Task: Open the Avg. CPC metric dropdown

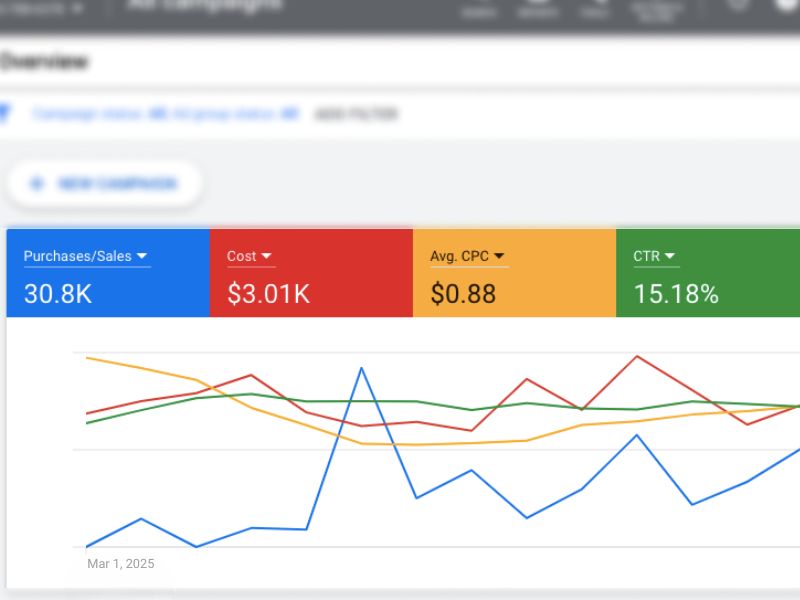Action: click(501, 255)
